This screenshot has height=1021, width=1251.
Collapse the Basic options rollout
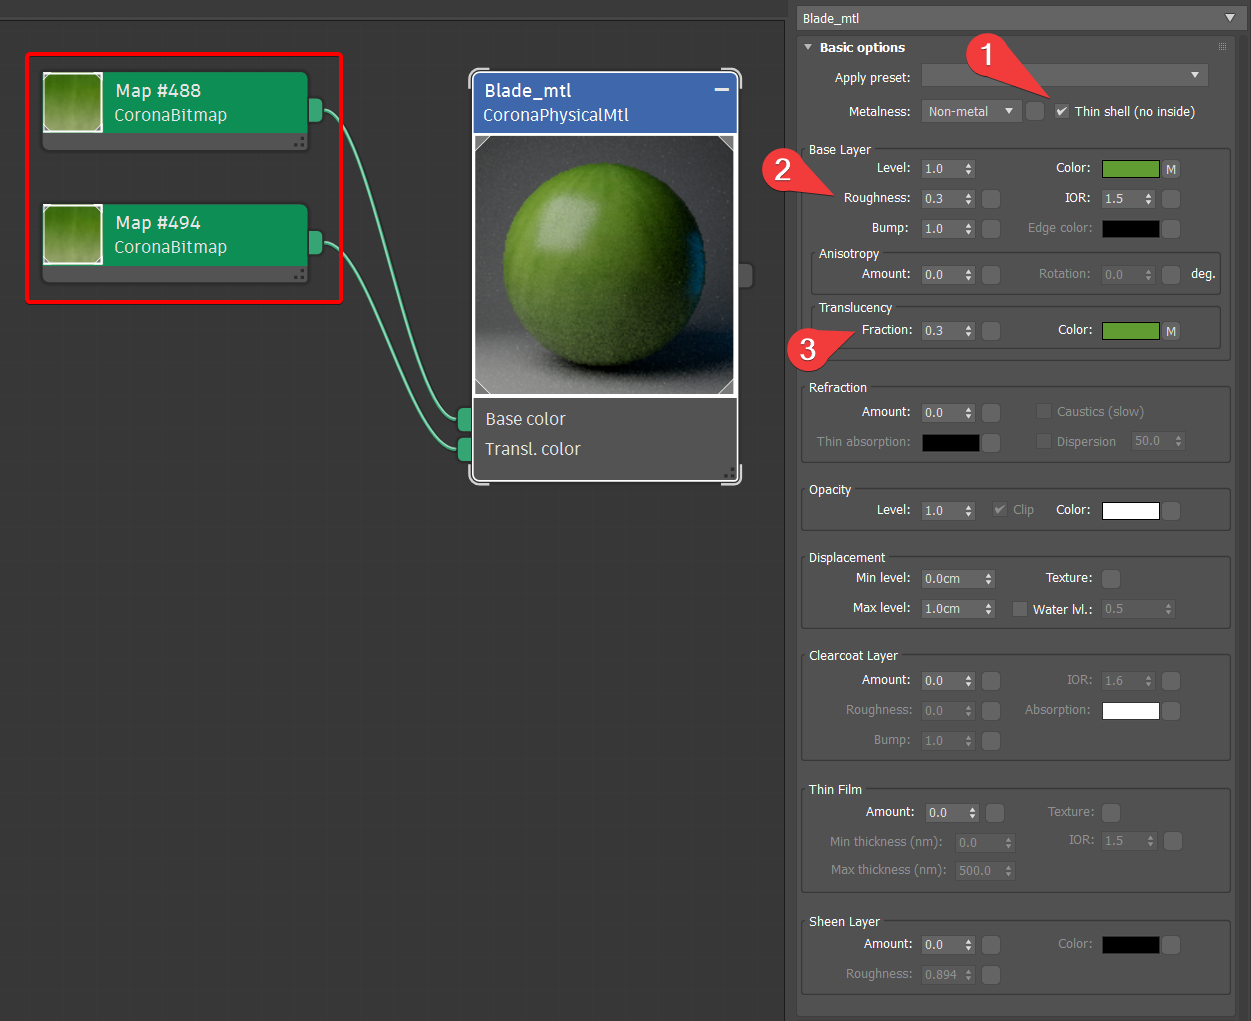808,47
